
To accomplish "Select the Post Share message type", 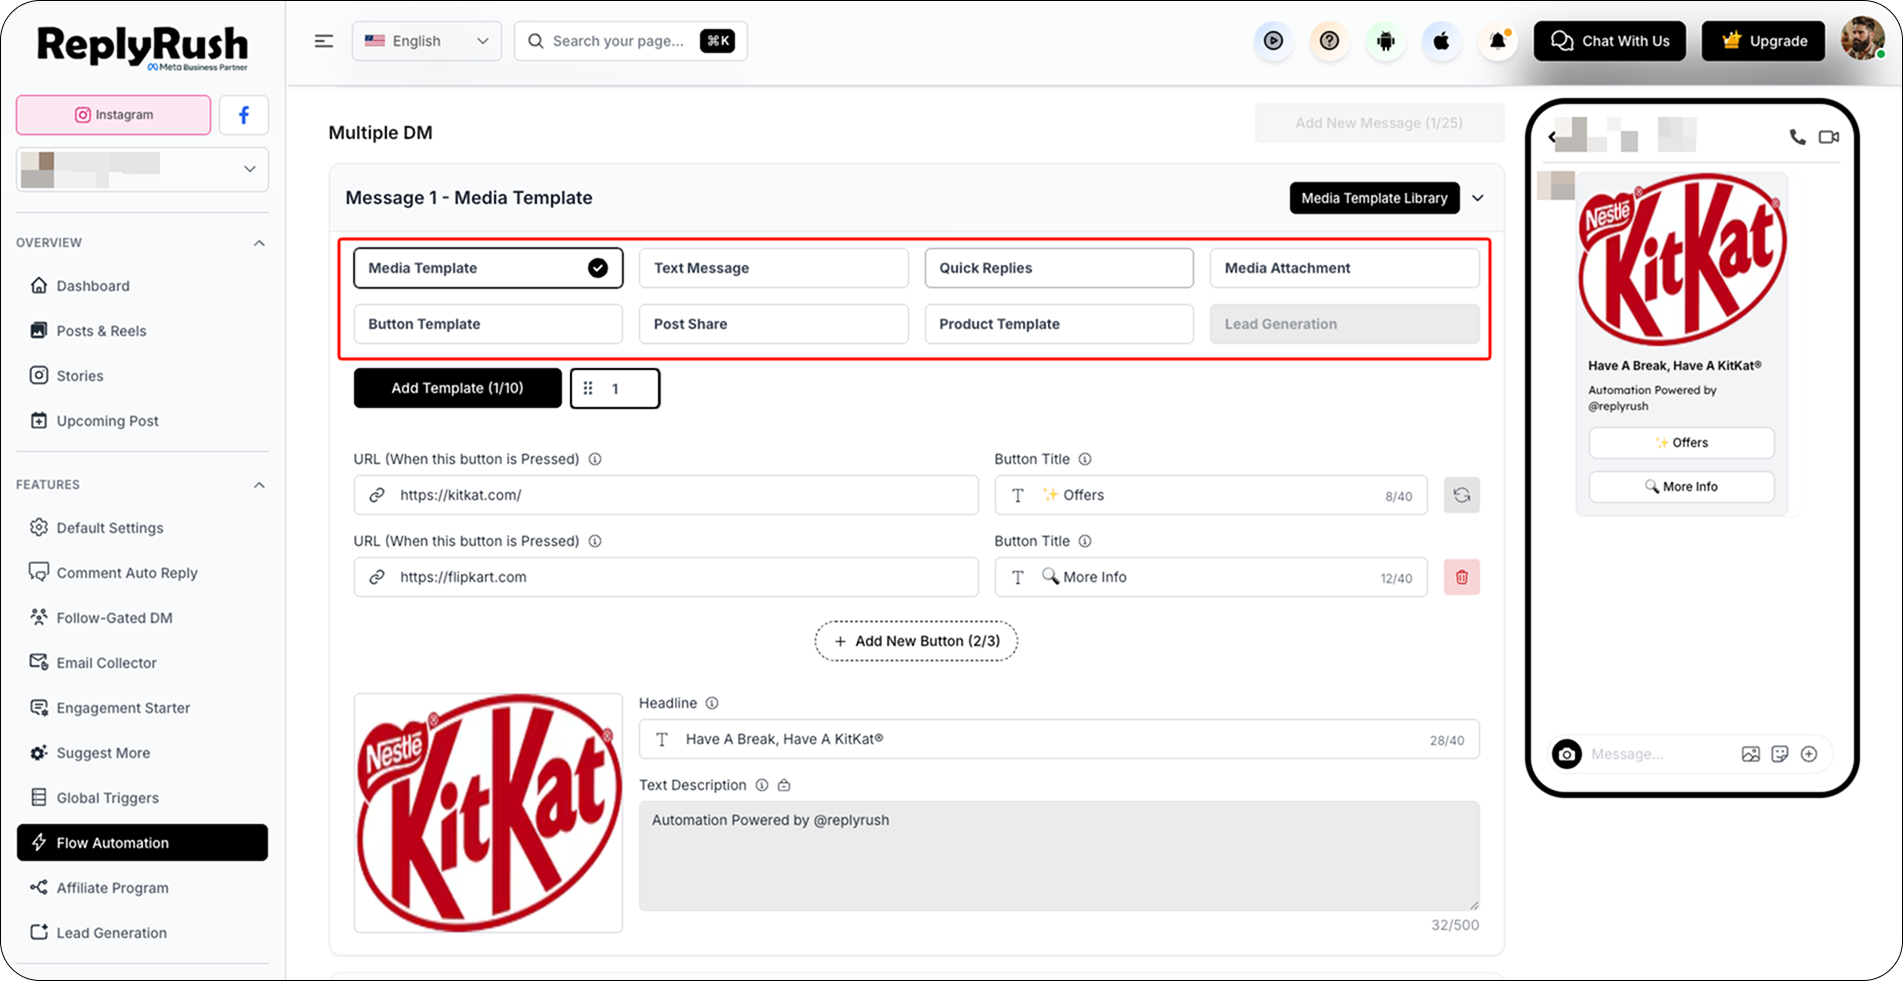I will 773,324.
